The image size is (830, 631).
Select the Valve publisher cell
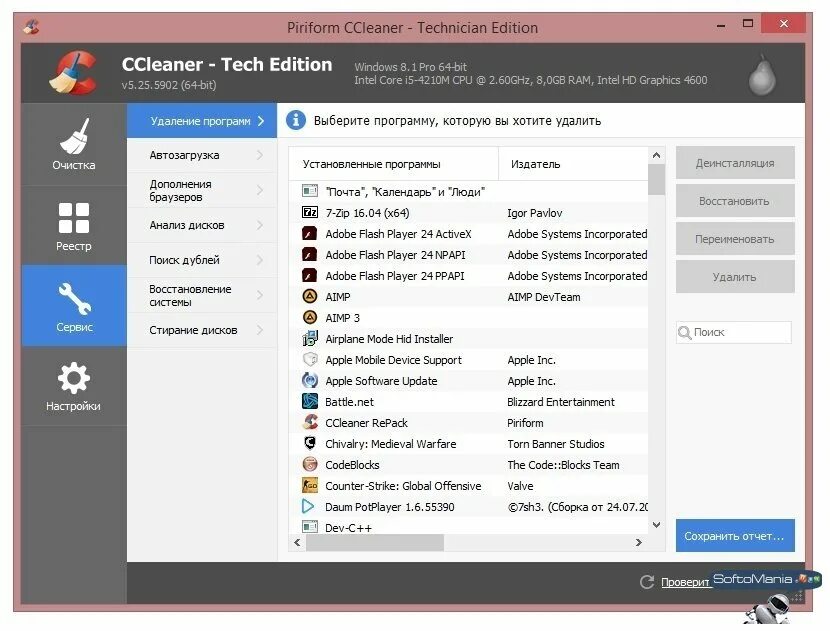click(x=520, y=486)
